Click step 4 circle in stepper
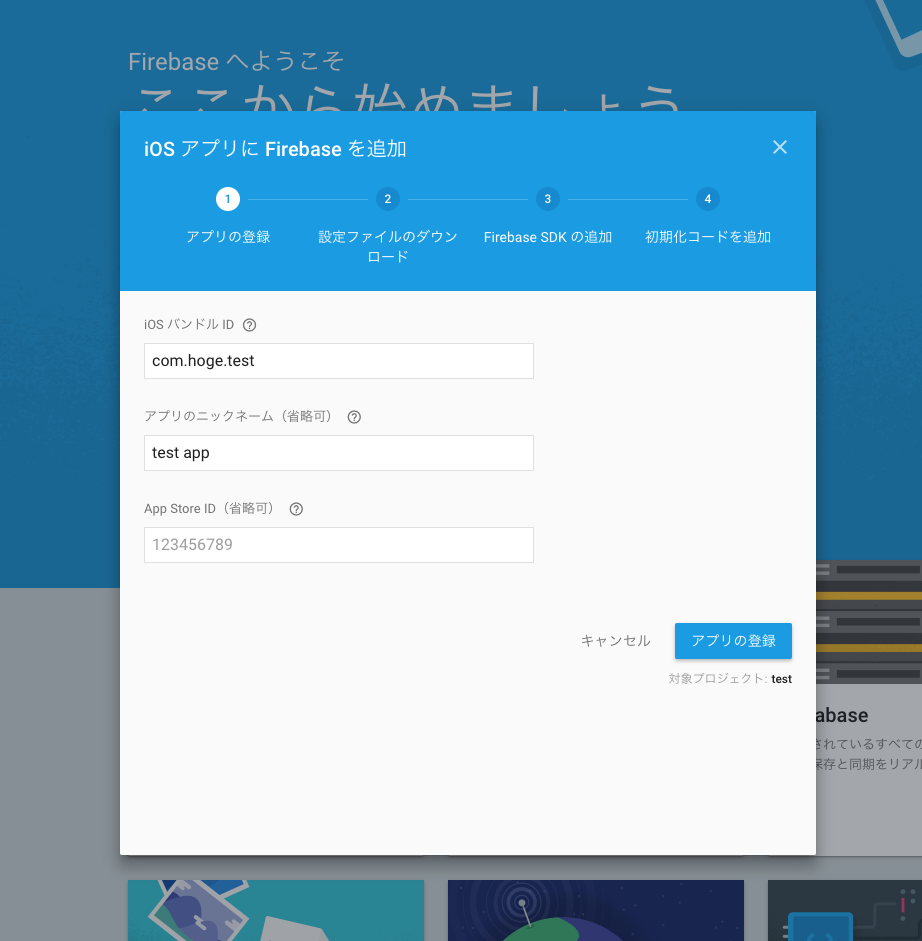 (x=708, y=199)
